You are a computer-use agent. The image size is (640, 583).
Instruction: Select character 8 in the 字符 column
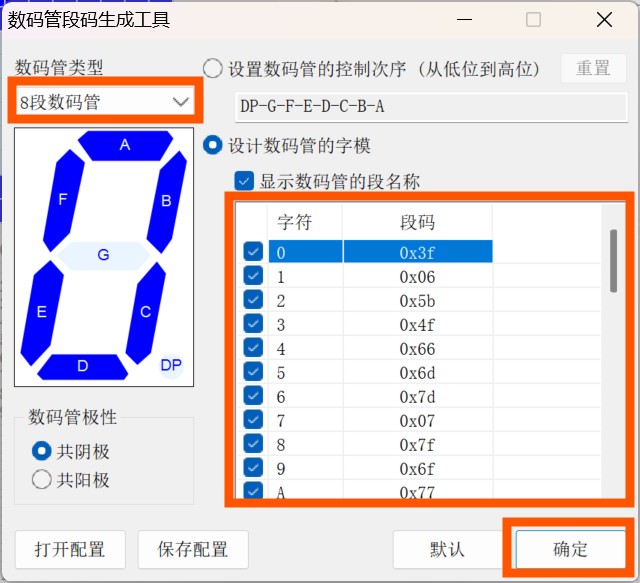pyautogui.click(x=305, y=444)
